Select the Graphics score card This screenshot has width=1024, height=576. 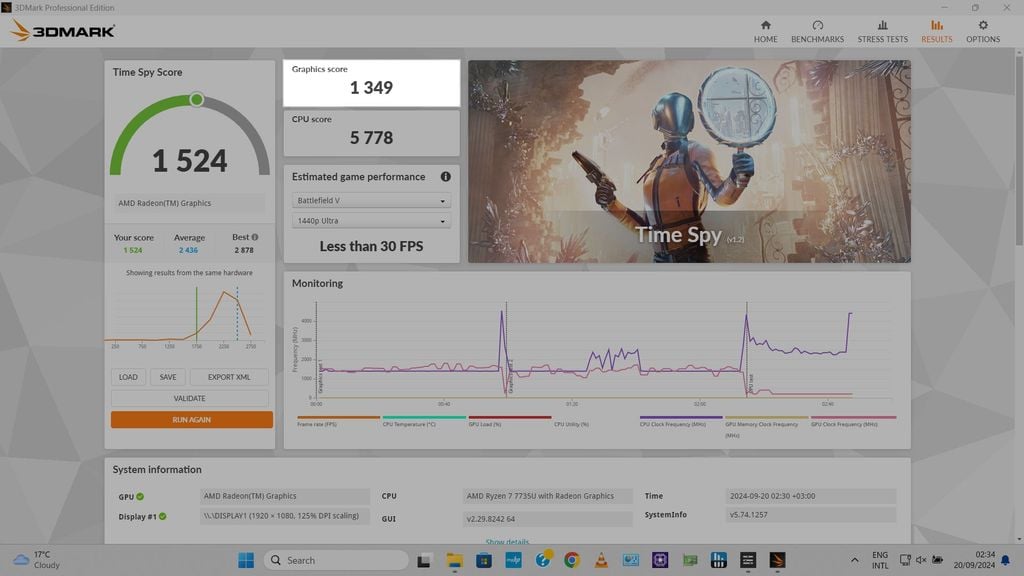pyautogui.click(x=371, y=83)
